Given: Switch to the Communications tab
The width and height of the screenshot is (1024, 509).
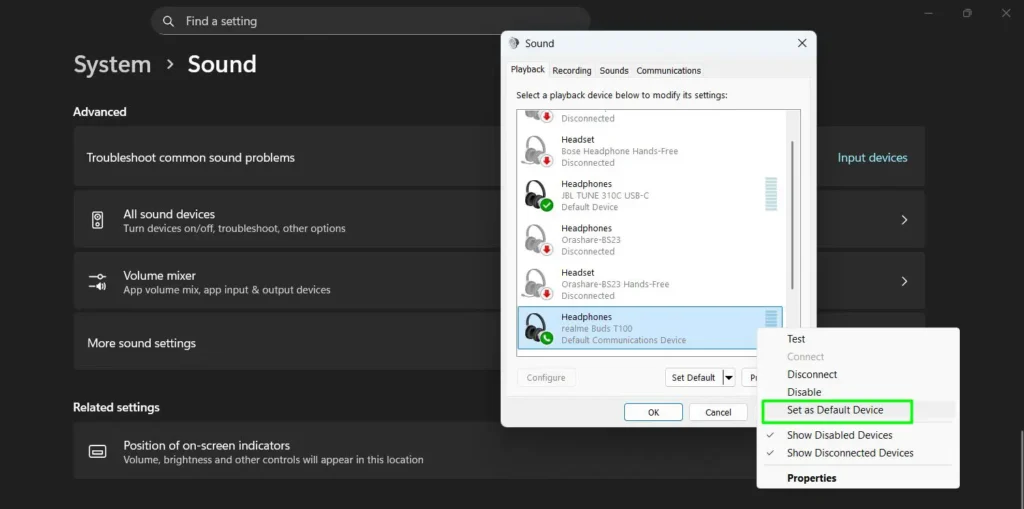Looking at the screenshot, I should tap(669, 71).
